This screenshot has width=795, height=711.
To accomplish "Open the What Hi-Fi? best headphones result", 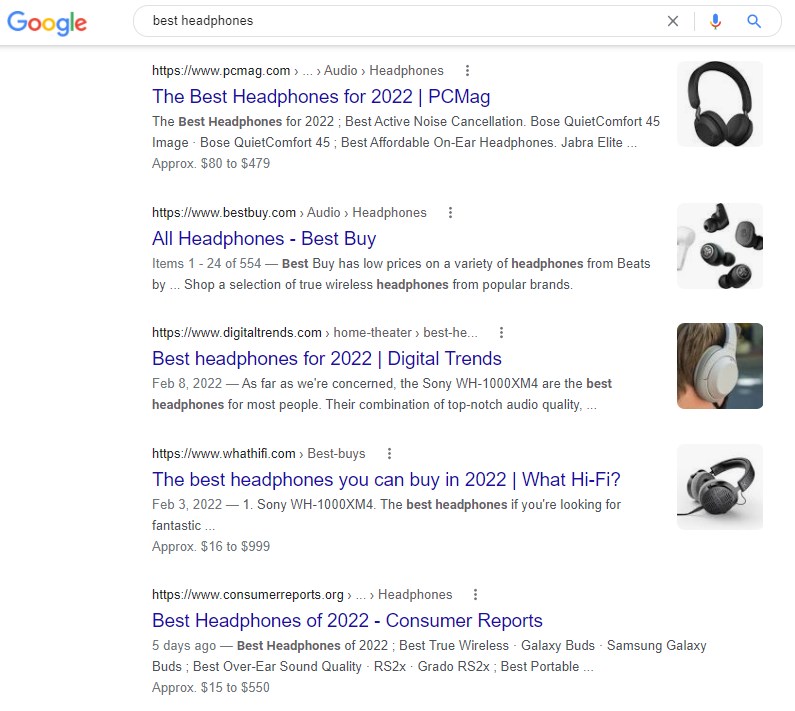I will 386,479.
